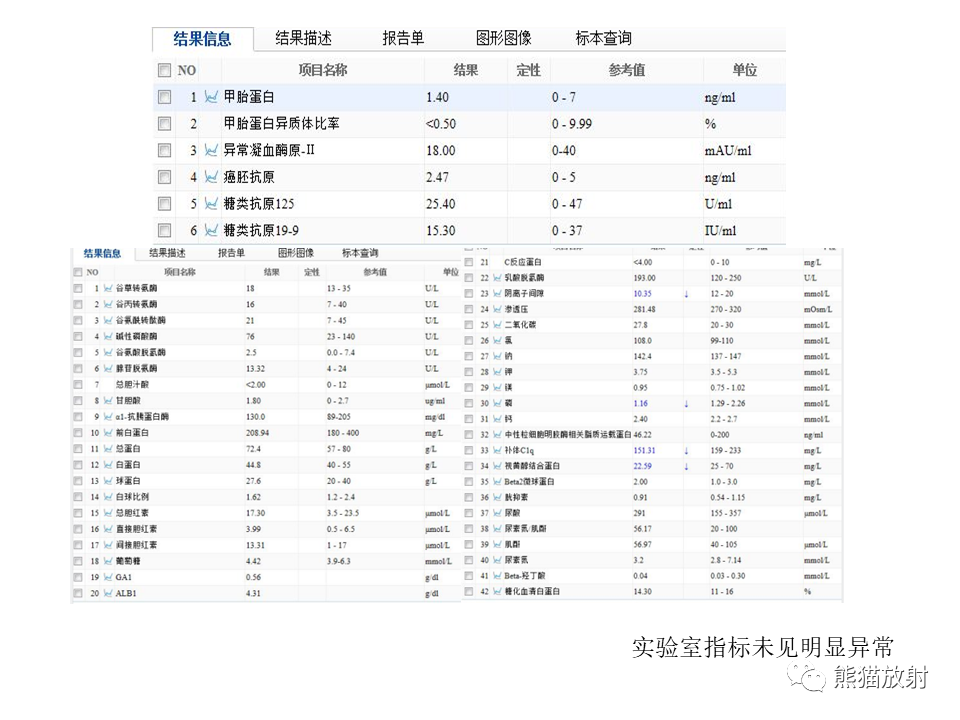Open trend chart icon for ALB1 row
This screenshot has width=960, height=720.
pyautogui.click(x=108, y=593)
